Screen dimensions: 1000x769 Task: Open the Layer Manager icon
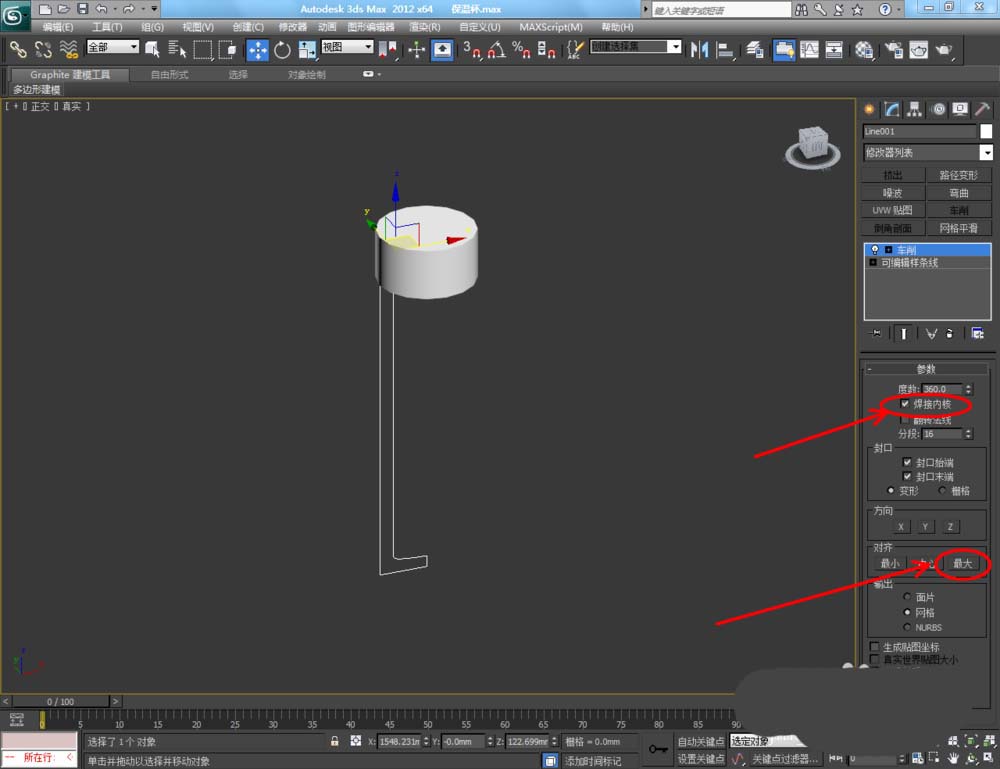pos(755,50)
